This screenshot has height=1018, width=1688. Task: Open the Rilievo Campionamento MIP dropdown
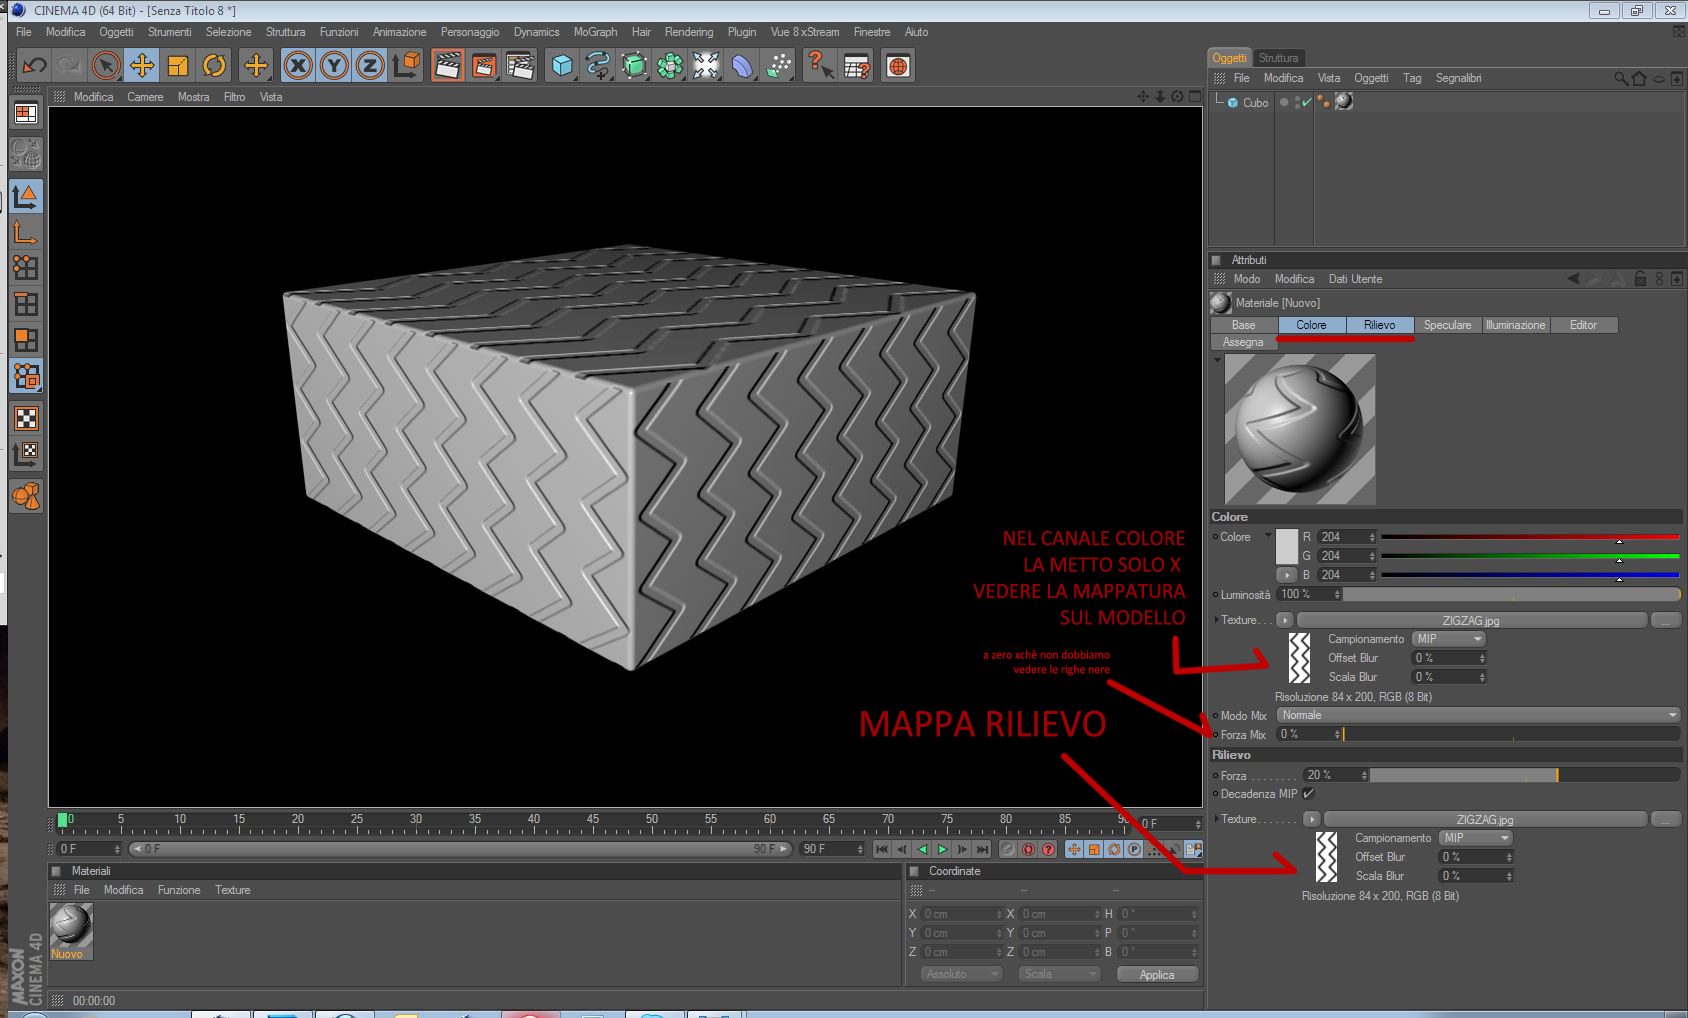click(x=1476, y=838)
